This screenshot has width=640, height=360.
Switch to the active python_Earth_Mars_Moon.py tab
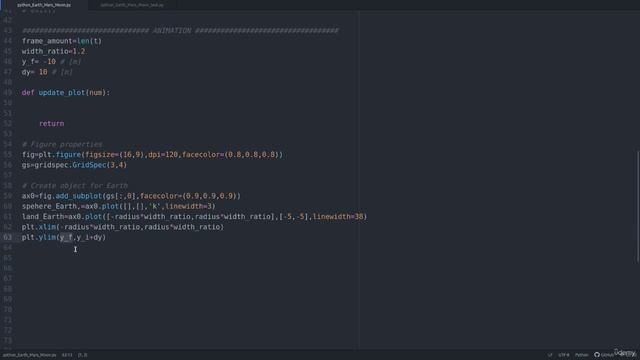(44, 5)
